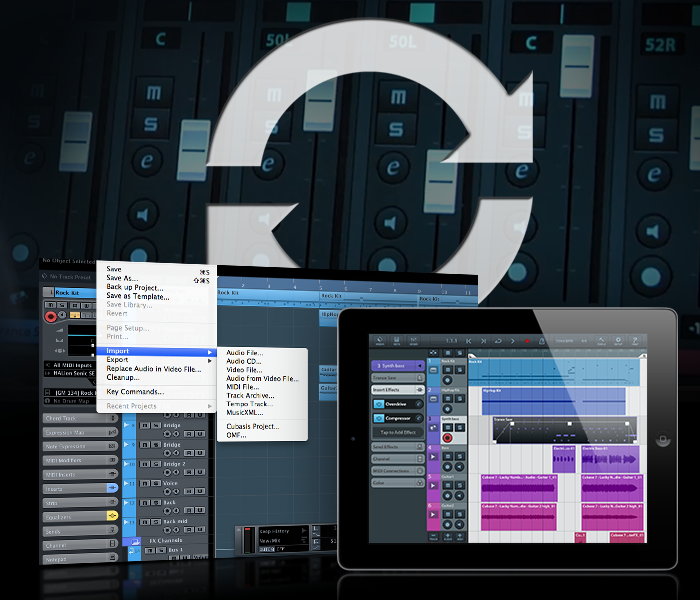Viewport: 700px width, 600px height.
Task: Tap 'Tap to Add Effect' in Cubasis
Action: click(398, 432)
